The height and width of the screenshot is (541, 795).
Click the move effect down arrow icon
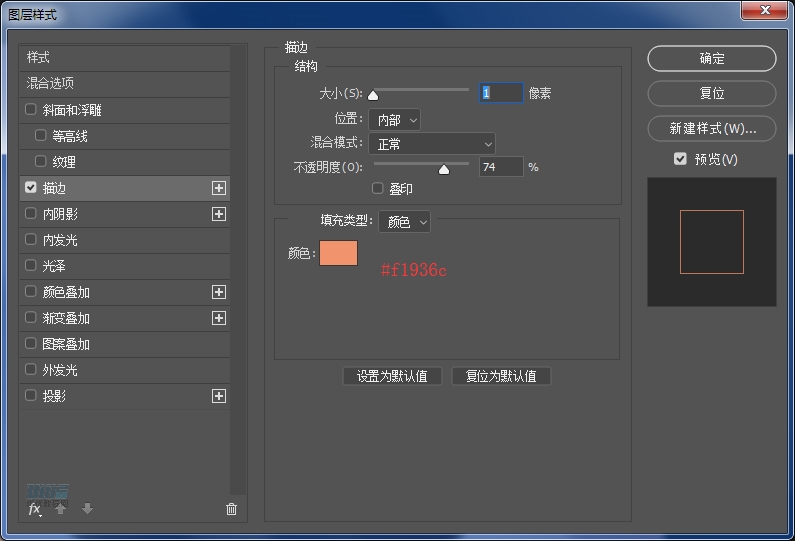click(87, 509)
